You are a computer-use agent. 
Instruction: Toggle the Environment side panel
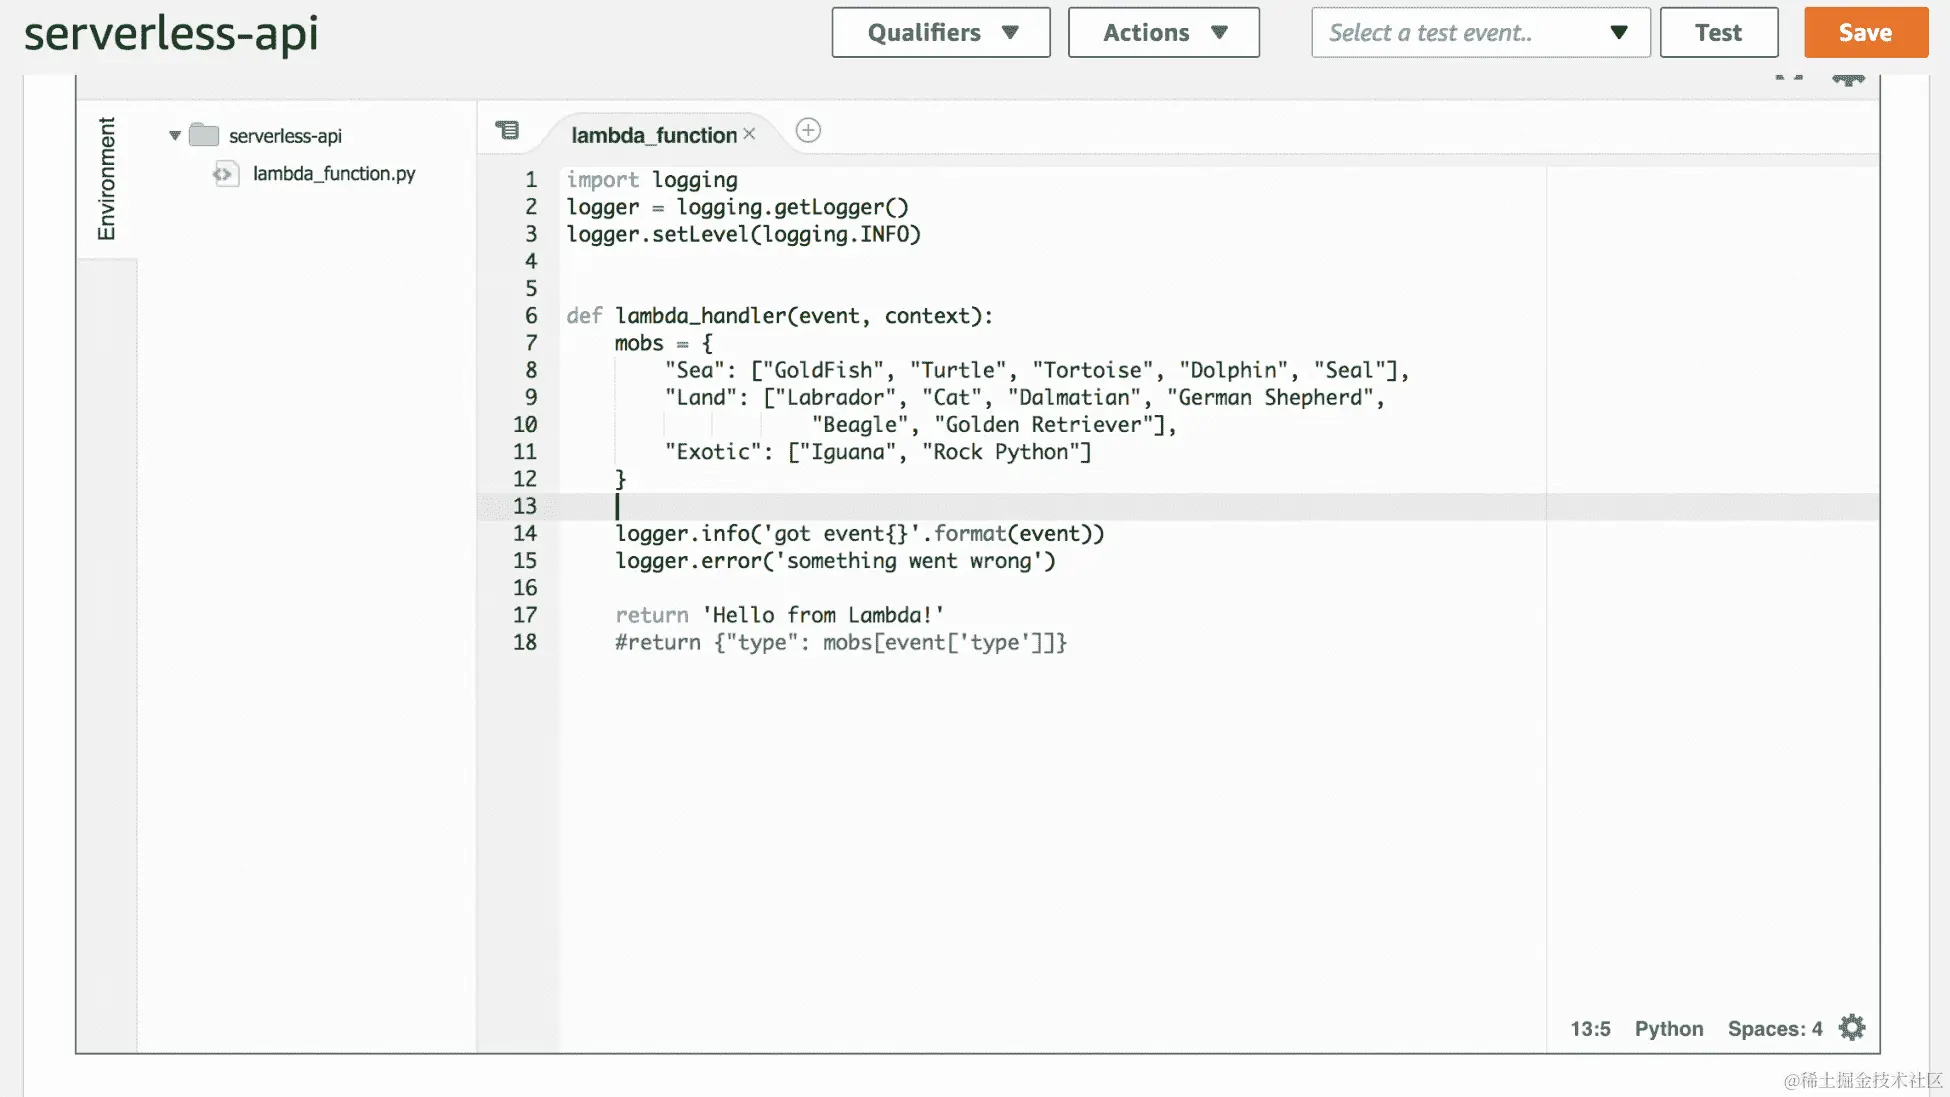point(106,179)
